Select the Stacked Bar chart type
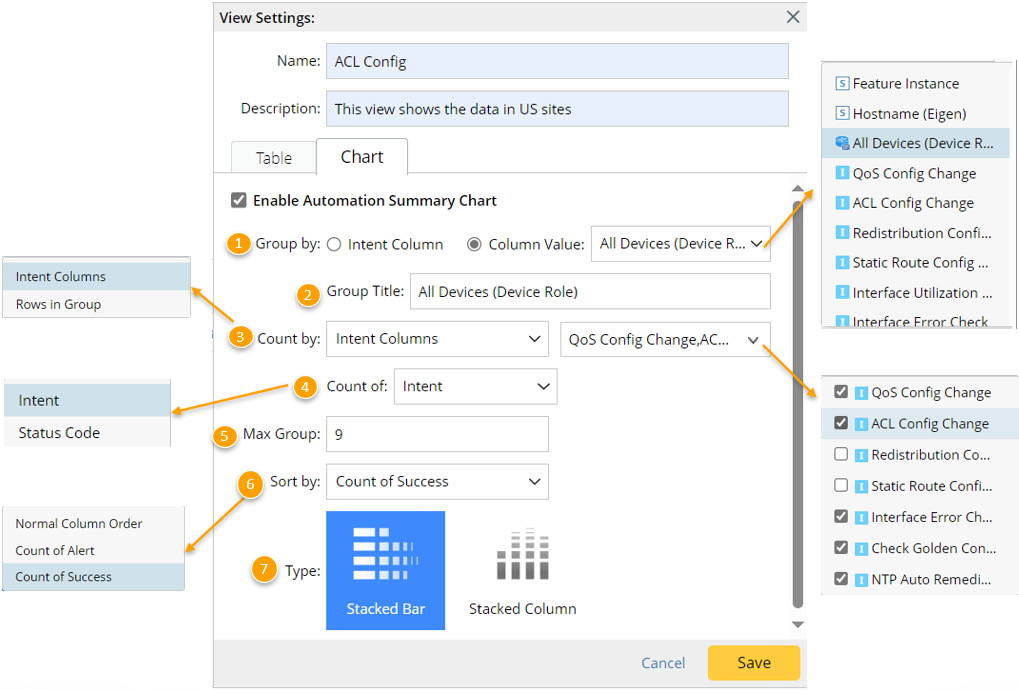The image size is (1019, 690). tap(385, 570)
